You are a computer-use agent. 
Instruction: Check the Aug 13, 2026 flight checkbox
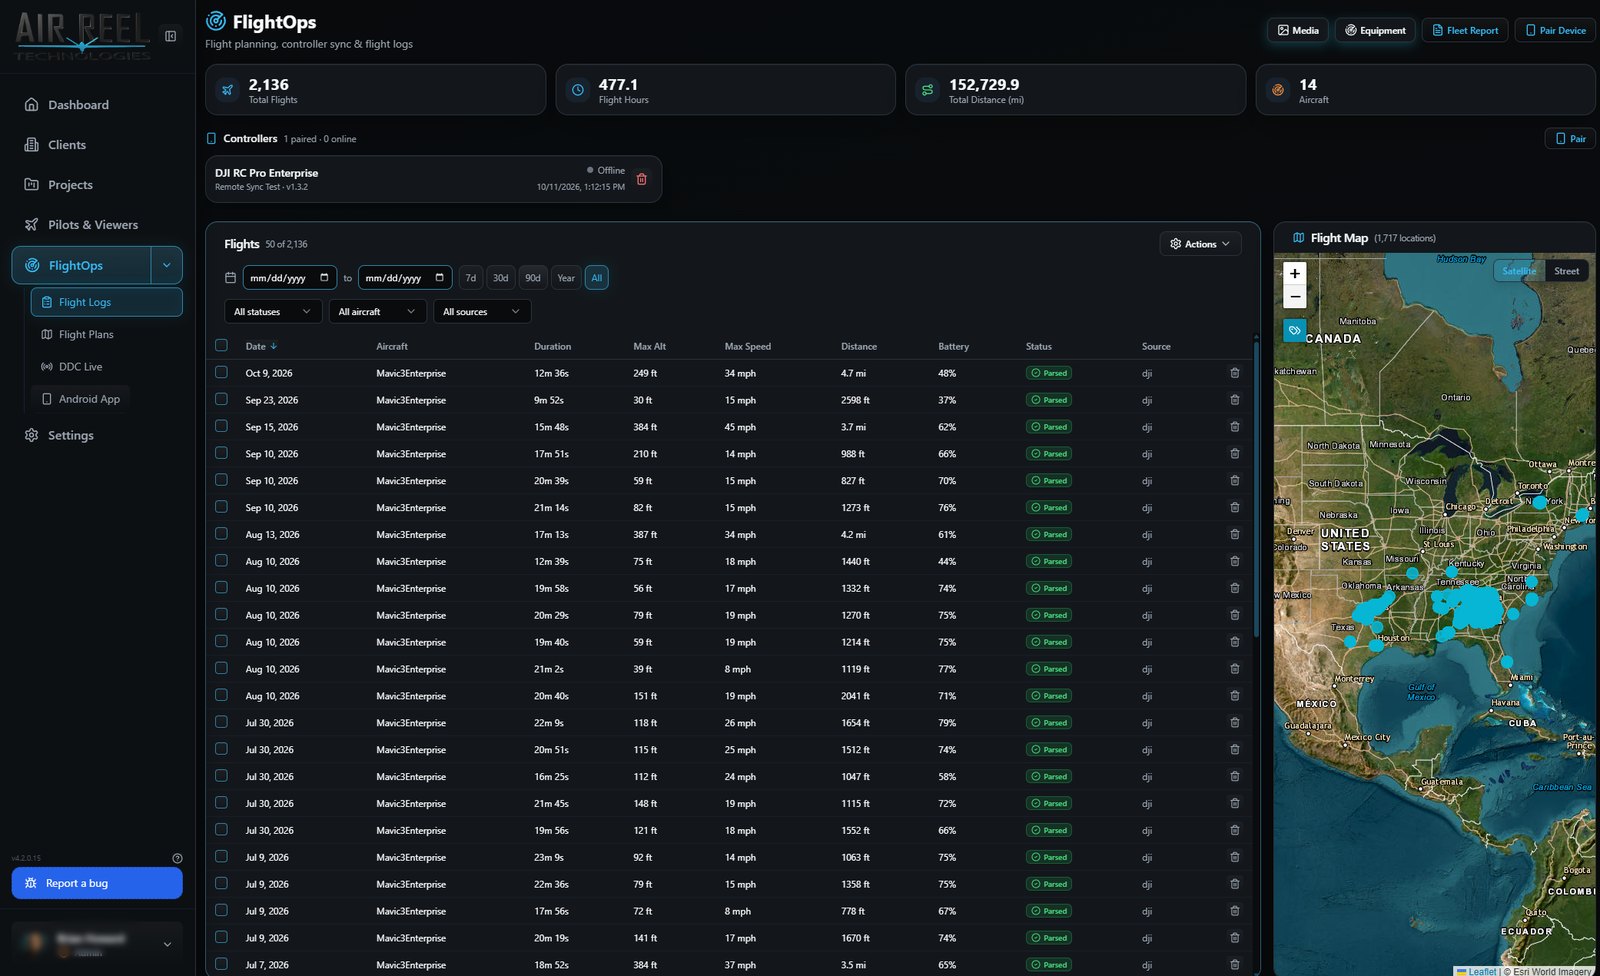click(222, 534)
